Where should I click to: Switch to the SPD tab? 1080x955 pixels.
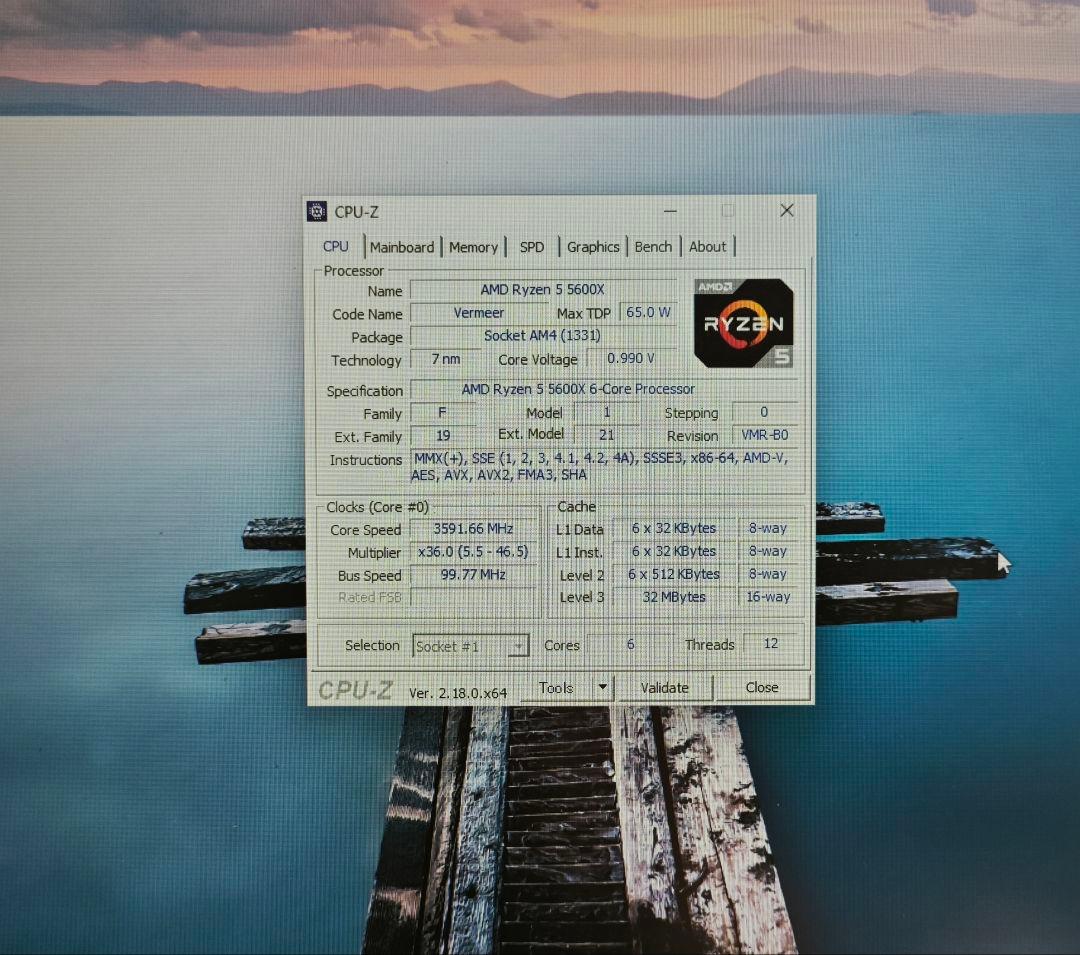pyautogui.click(x=532, y=247)
